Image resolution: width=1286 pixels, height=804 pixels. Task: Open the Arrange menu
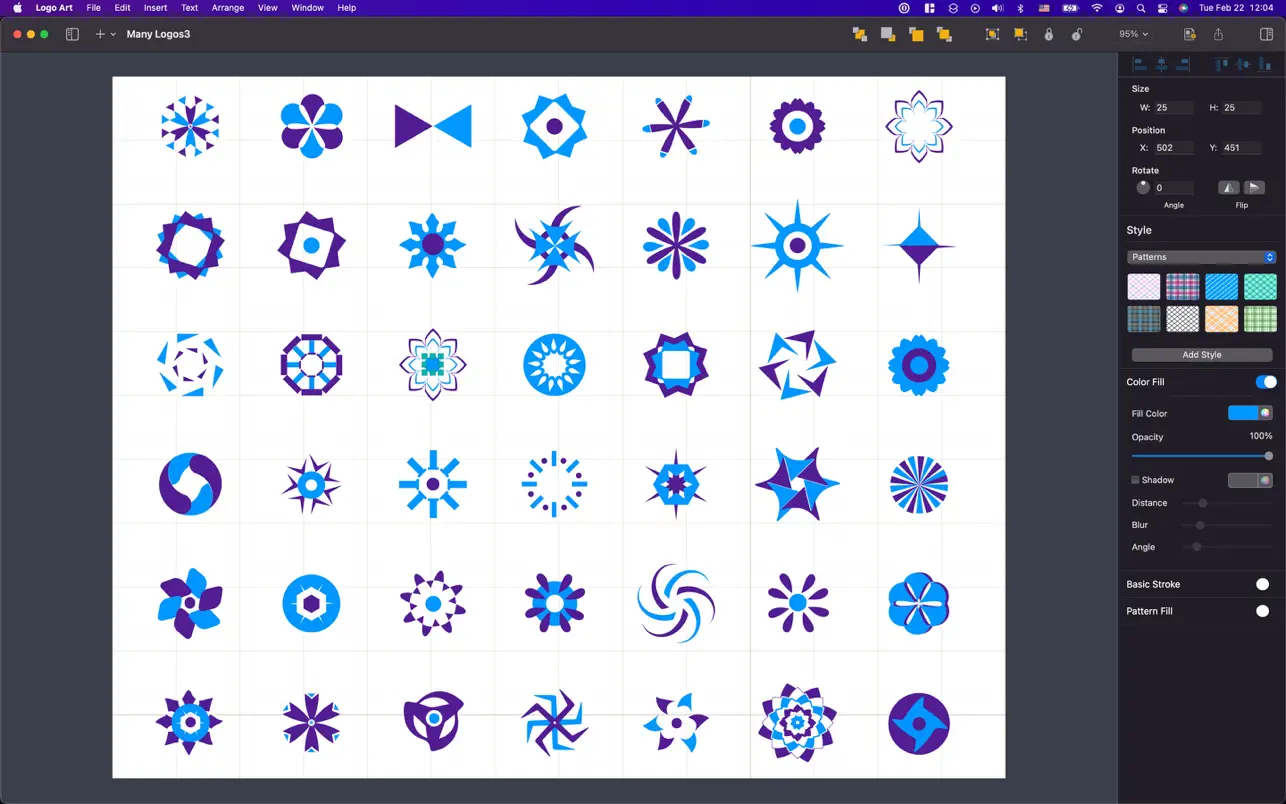pos(228,8)
